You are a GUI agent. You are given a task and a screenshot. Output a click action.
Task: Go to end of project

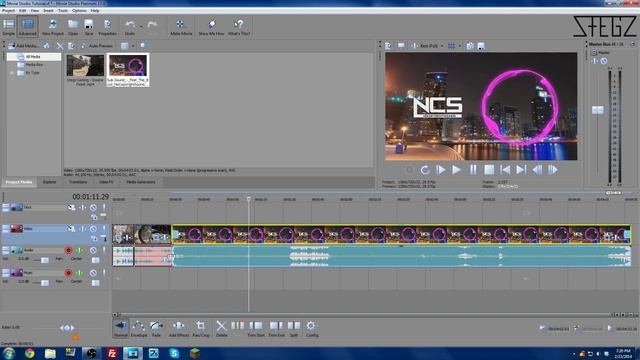click(x=521, y=170)
